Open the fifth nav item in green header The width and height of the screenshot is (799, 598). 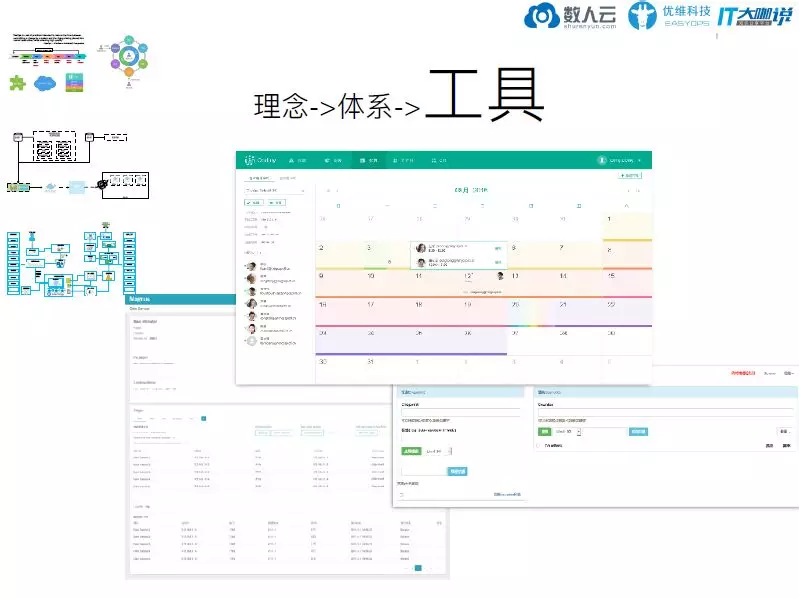coord(439,160)
